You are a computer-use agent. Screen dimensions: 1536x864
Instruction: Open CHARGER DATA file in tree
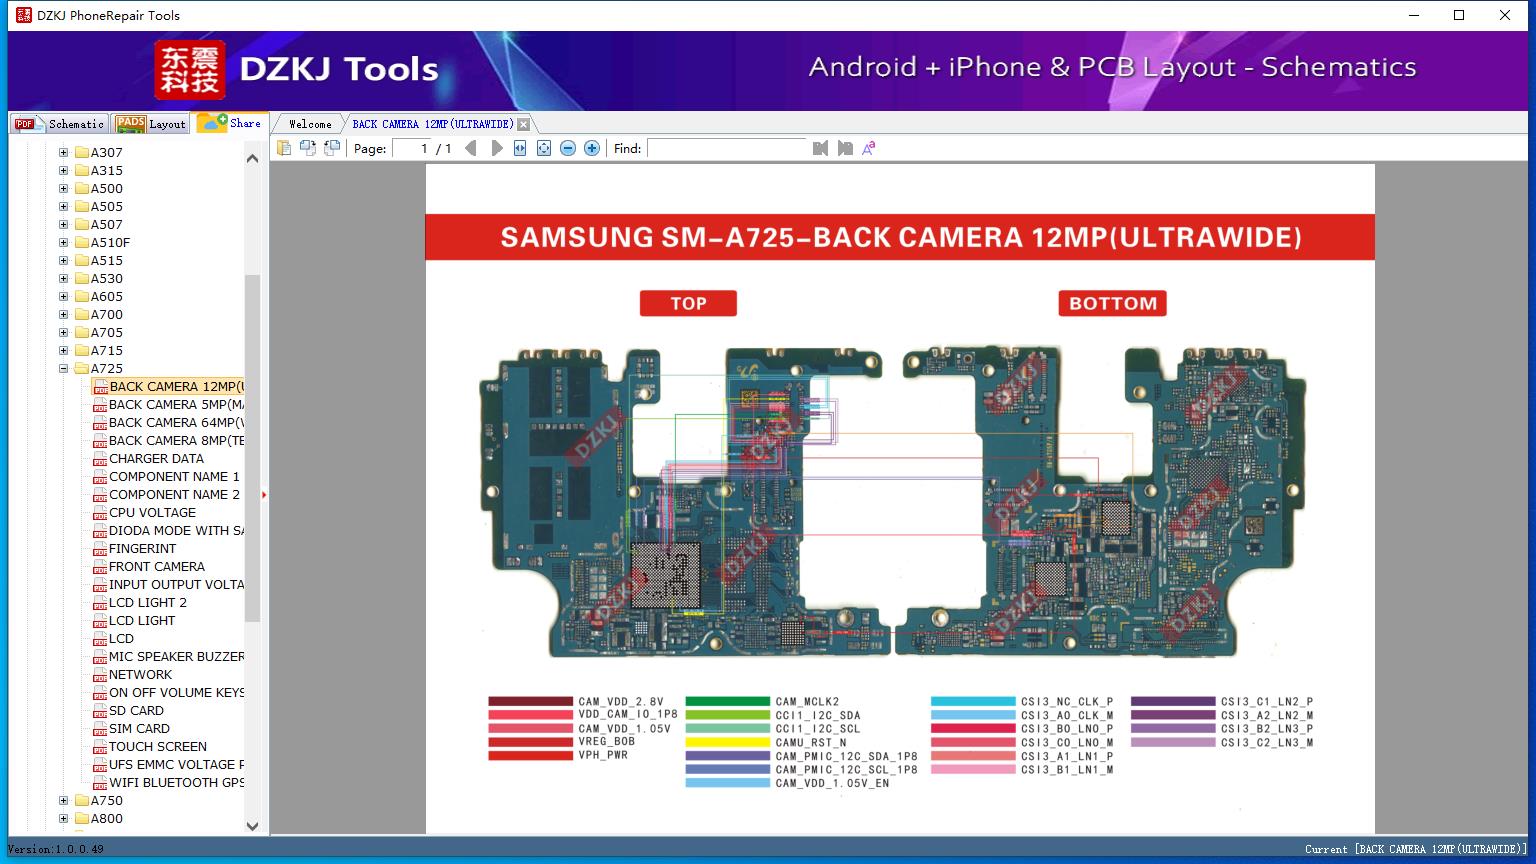pyautogui.click(x=156, y=459)
